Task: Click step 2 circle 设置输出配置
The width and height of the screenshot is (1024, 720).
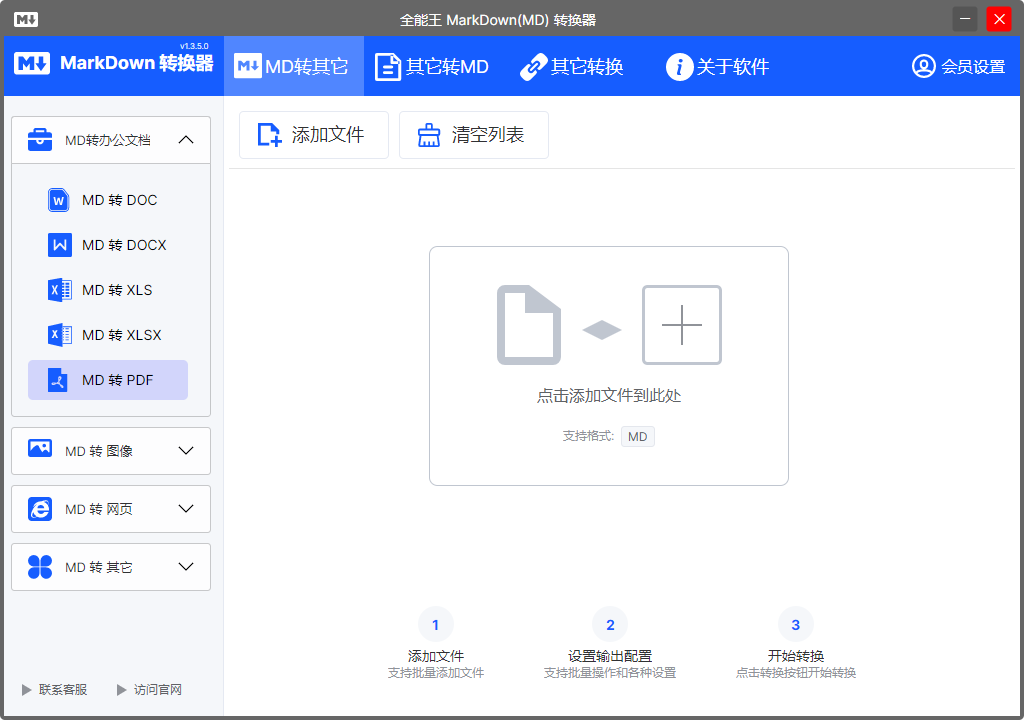Action: [610, 625]
